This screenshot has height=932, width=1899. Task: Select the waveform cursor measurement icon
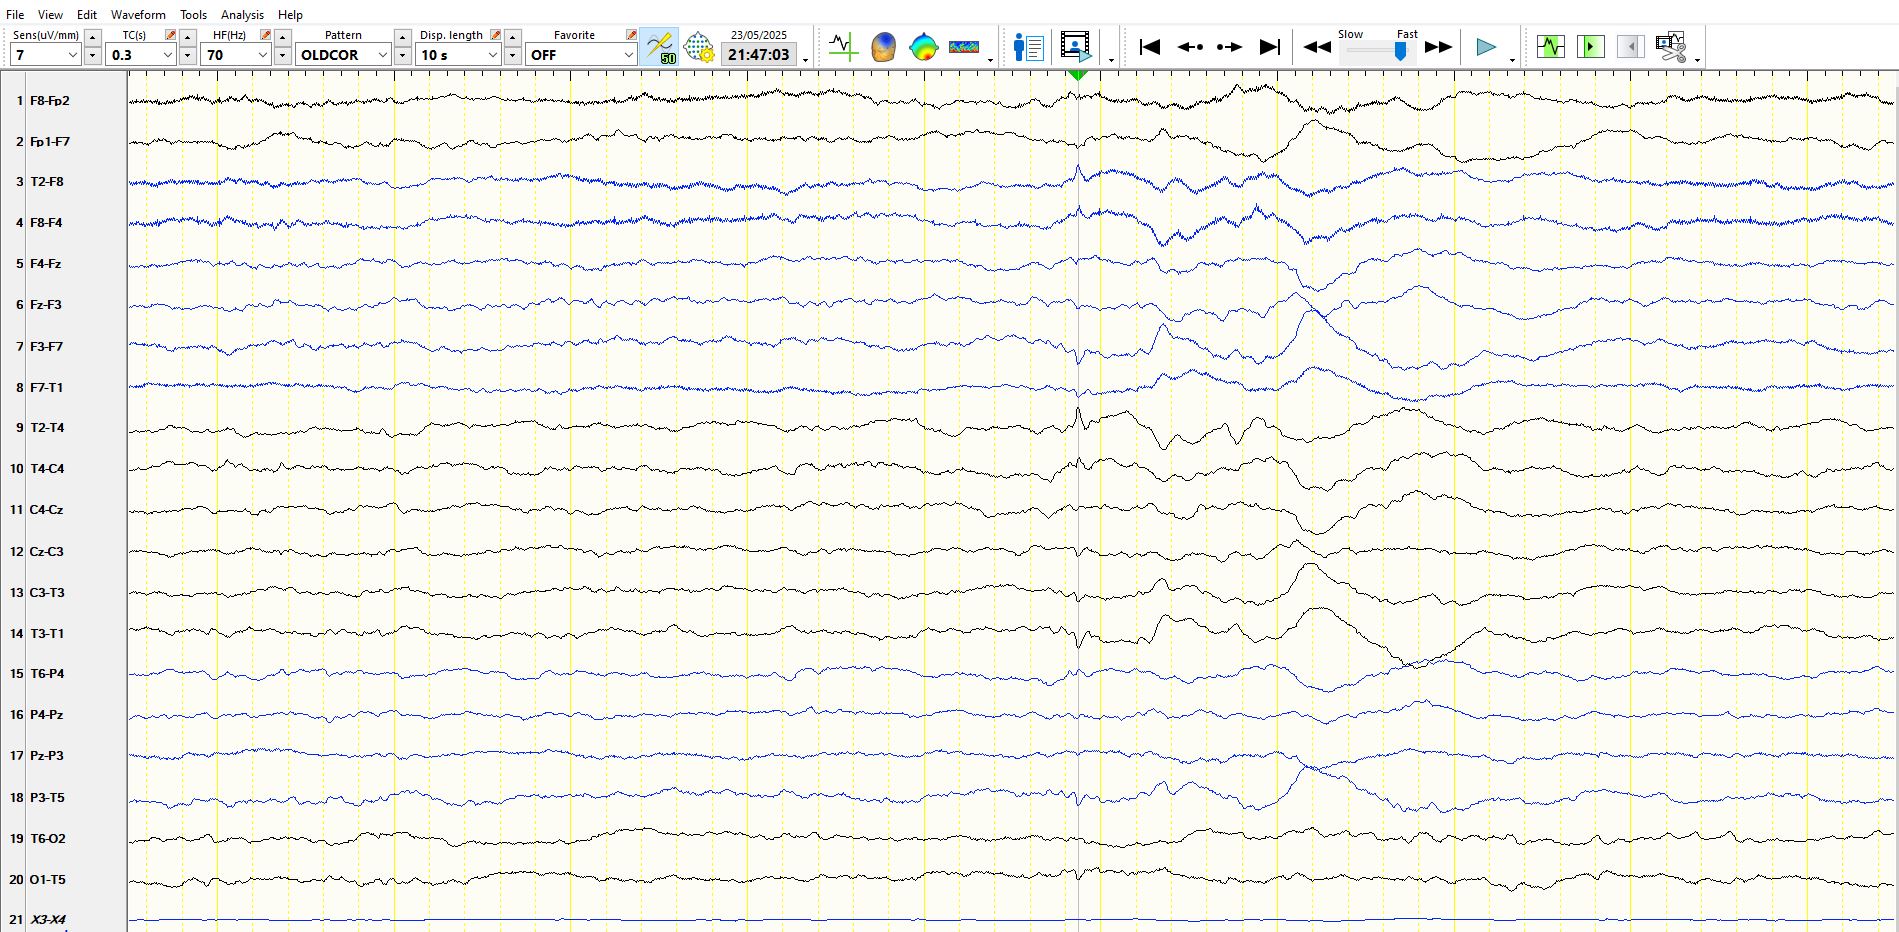843,47
